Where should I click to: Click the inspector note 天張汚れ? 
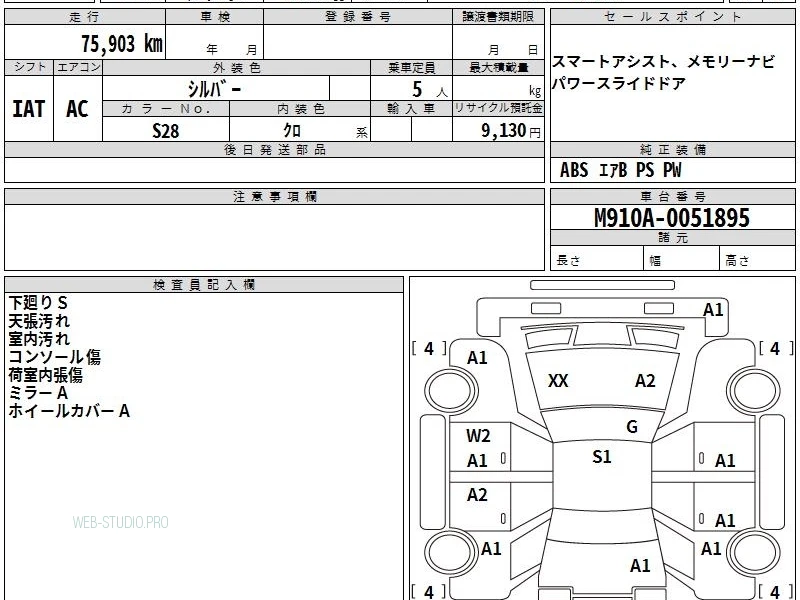coord(39,321)
